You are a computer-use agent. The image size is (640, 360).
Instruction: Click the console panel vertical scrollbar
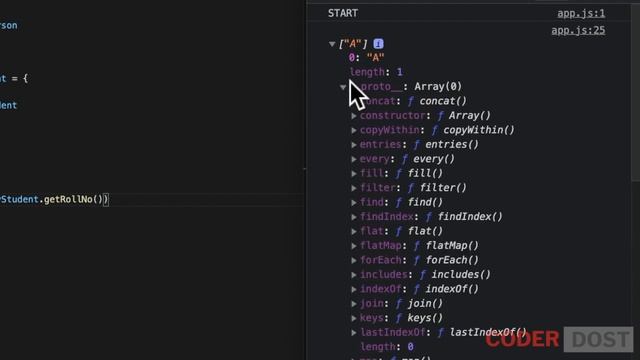coord(636,92)
